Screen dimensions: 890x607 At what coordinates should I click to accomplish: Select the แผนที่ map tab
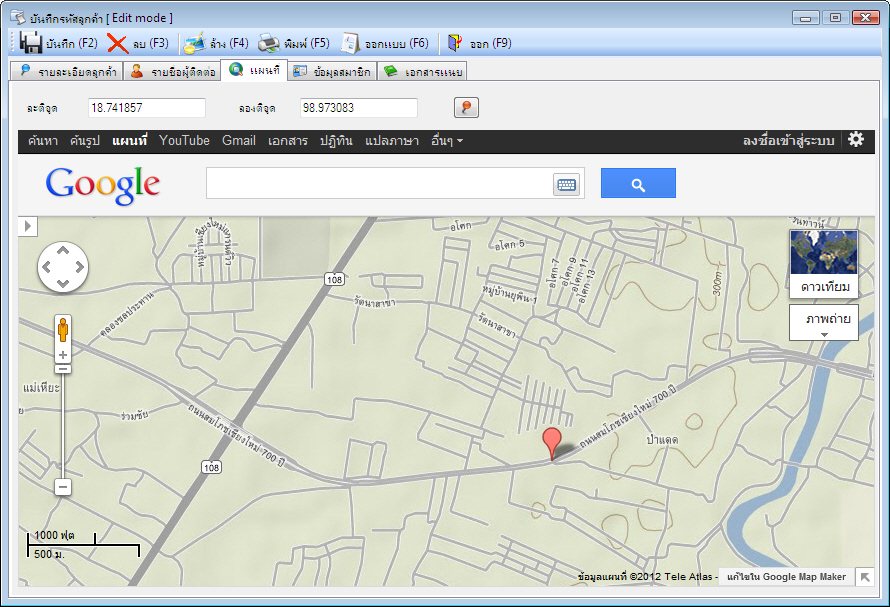(x=254, y=70)
